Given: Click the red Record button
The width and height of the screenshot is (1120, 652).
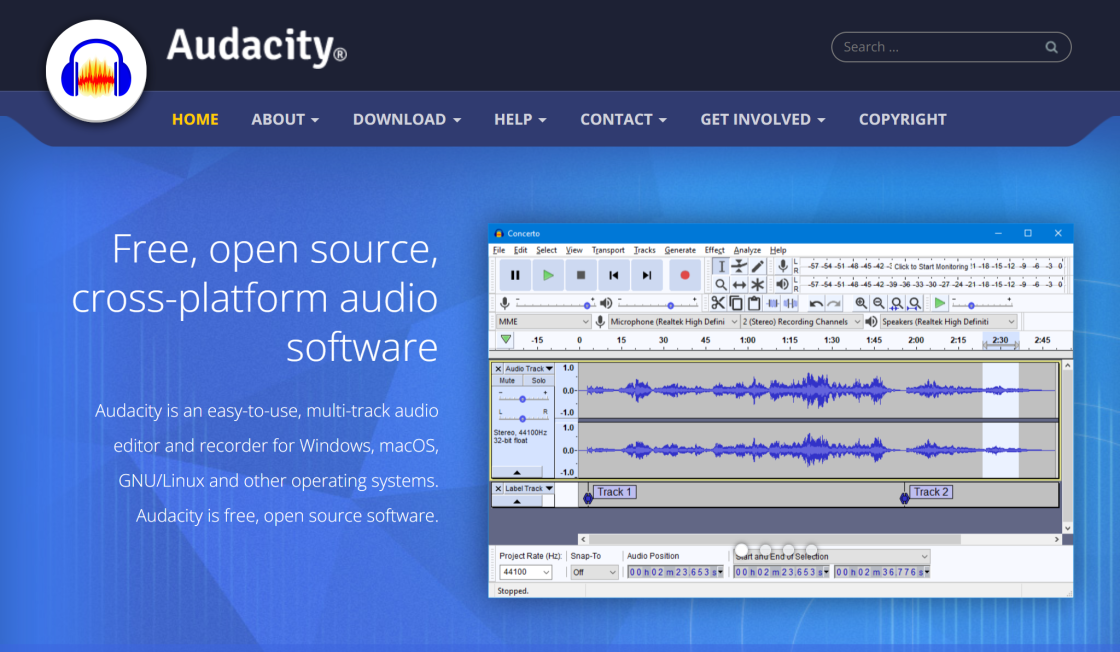Looking at the screenshot, I should coord(684,275).
